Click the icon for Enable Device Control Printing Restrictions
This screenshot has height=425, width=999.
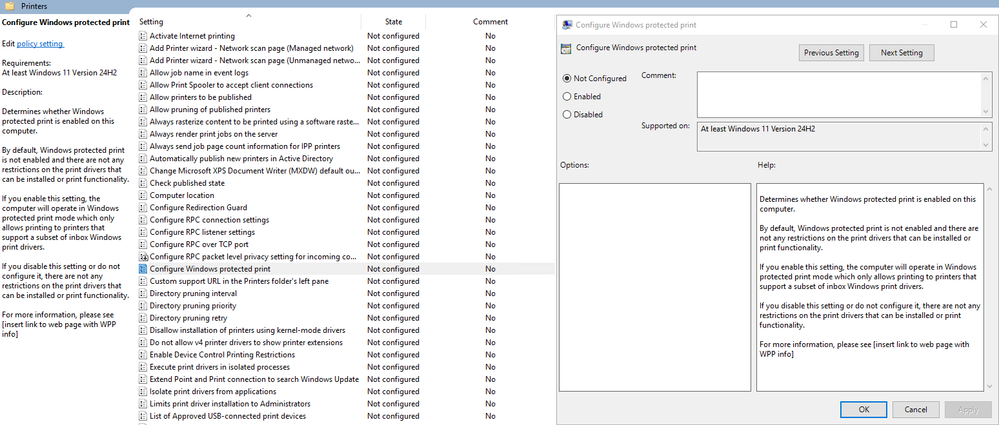coord(143,355)
